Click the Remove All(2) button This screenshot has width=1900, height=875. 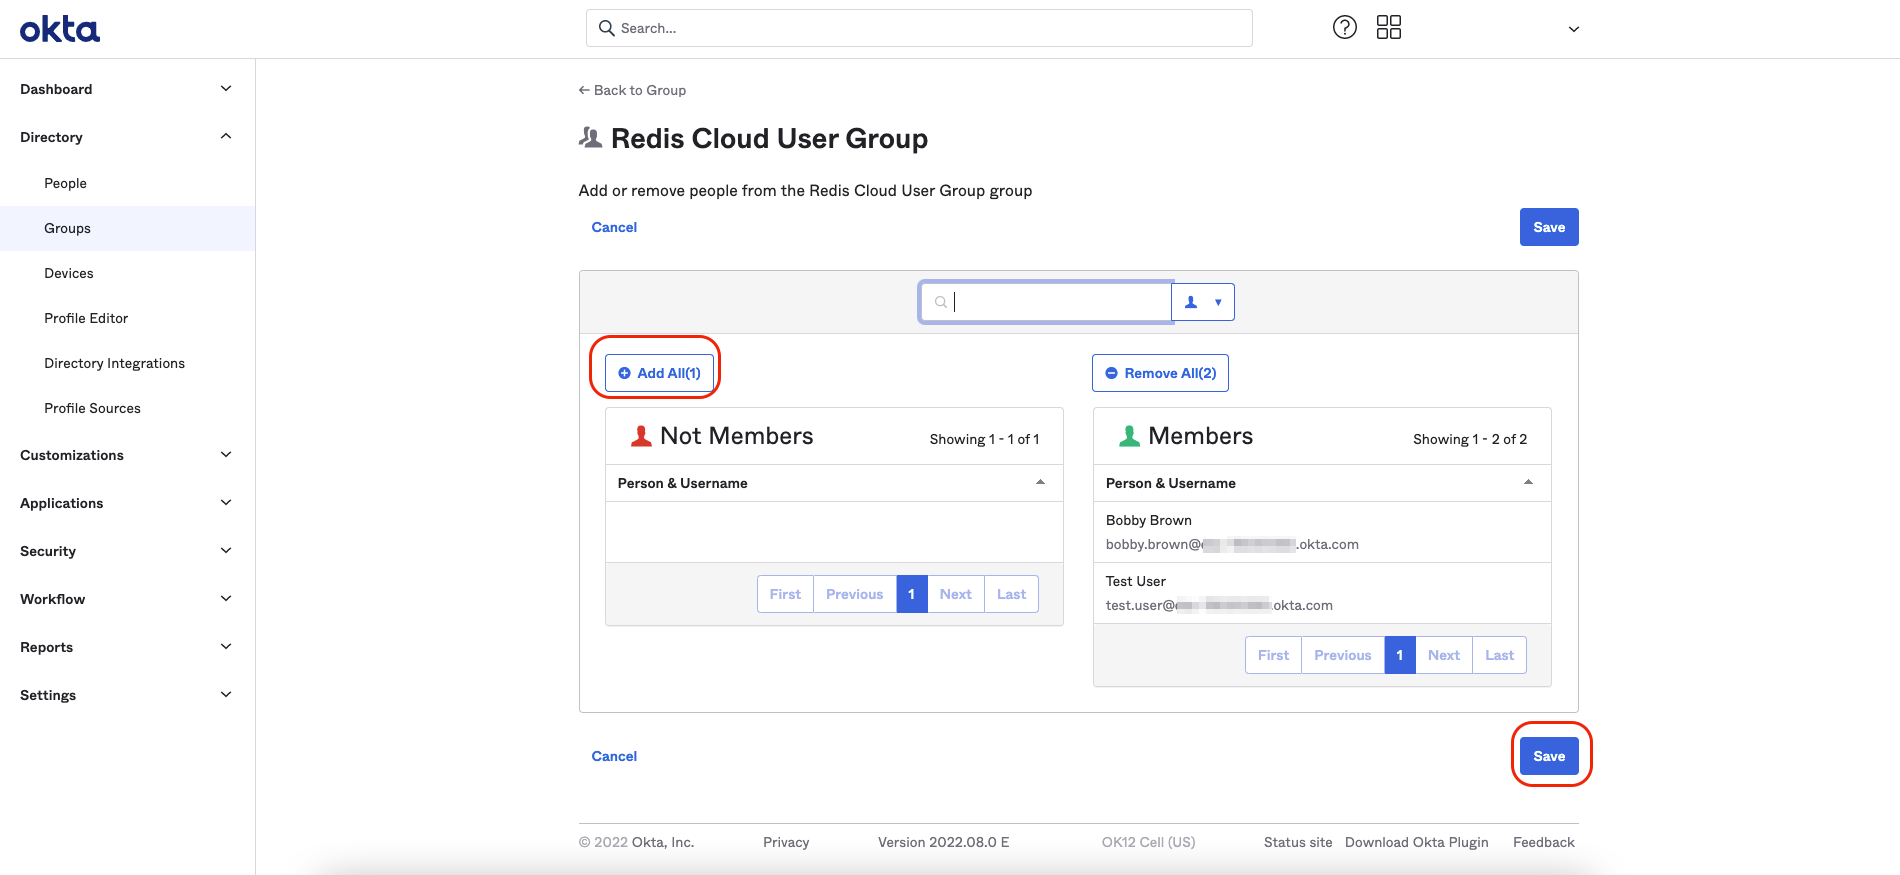tap(1160, 373)
